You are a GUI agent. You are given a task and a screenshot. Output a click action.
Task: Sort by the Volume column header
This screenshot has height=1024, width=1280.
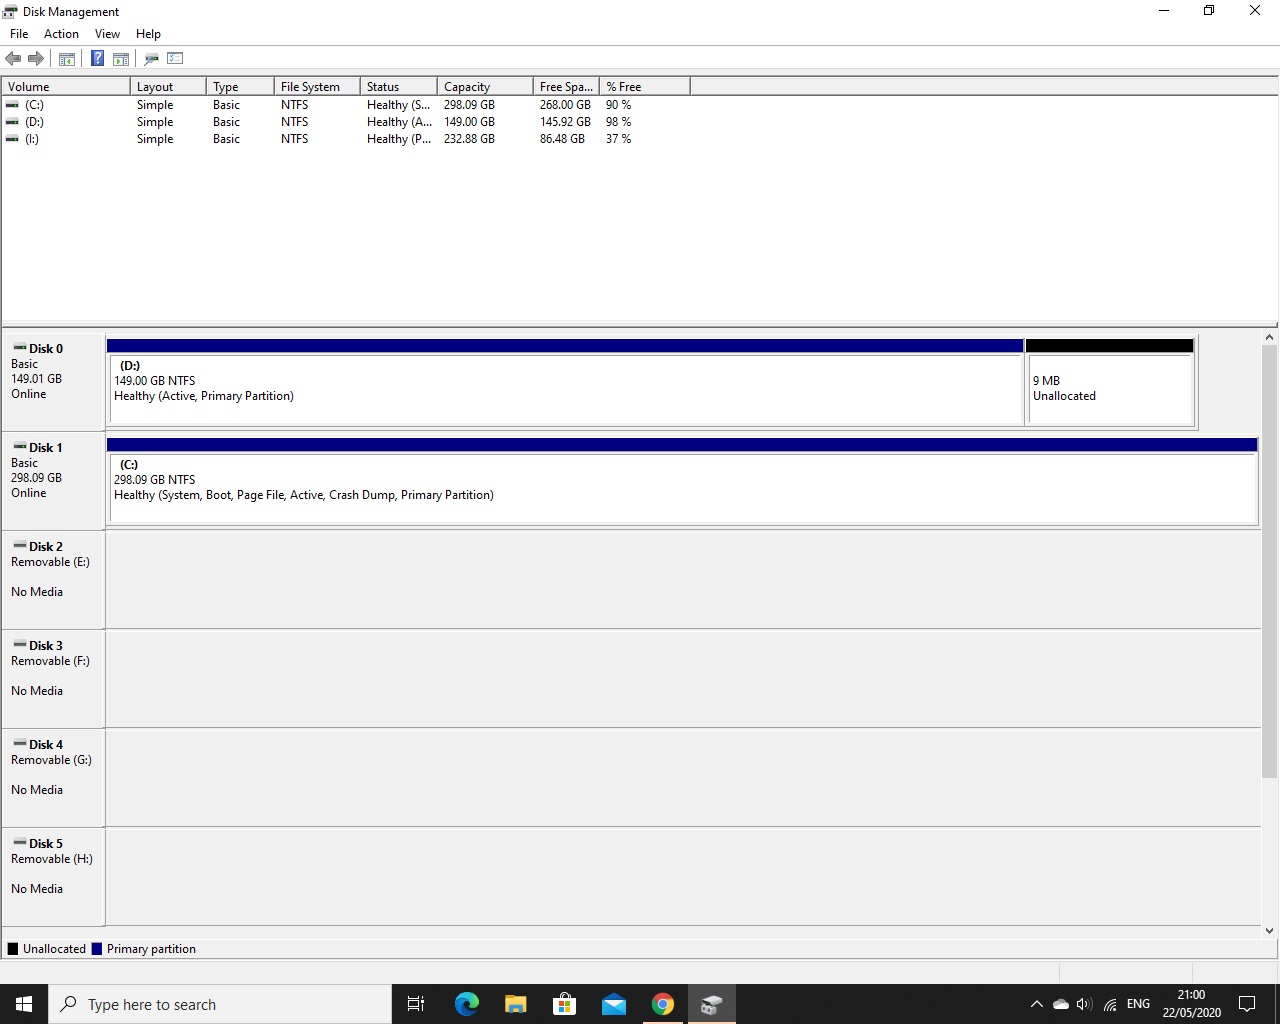coord(66,87)
